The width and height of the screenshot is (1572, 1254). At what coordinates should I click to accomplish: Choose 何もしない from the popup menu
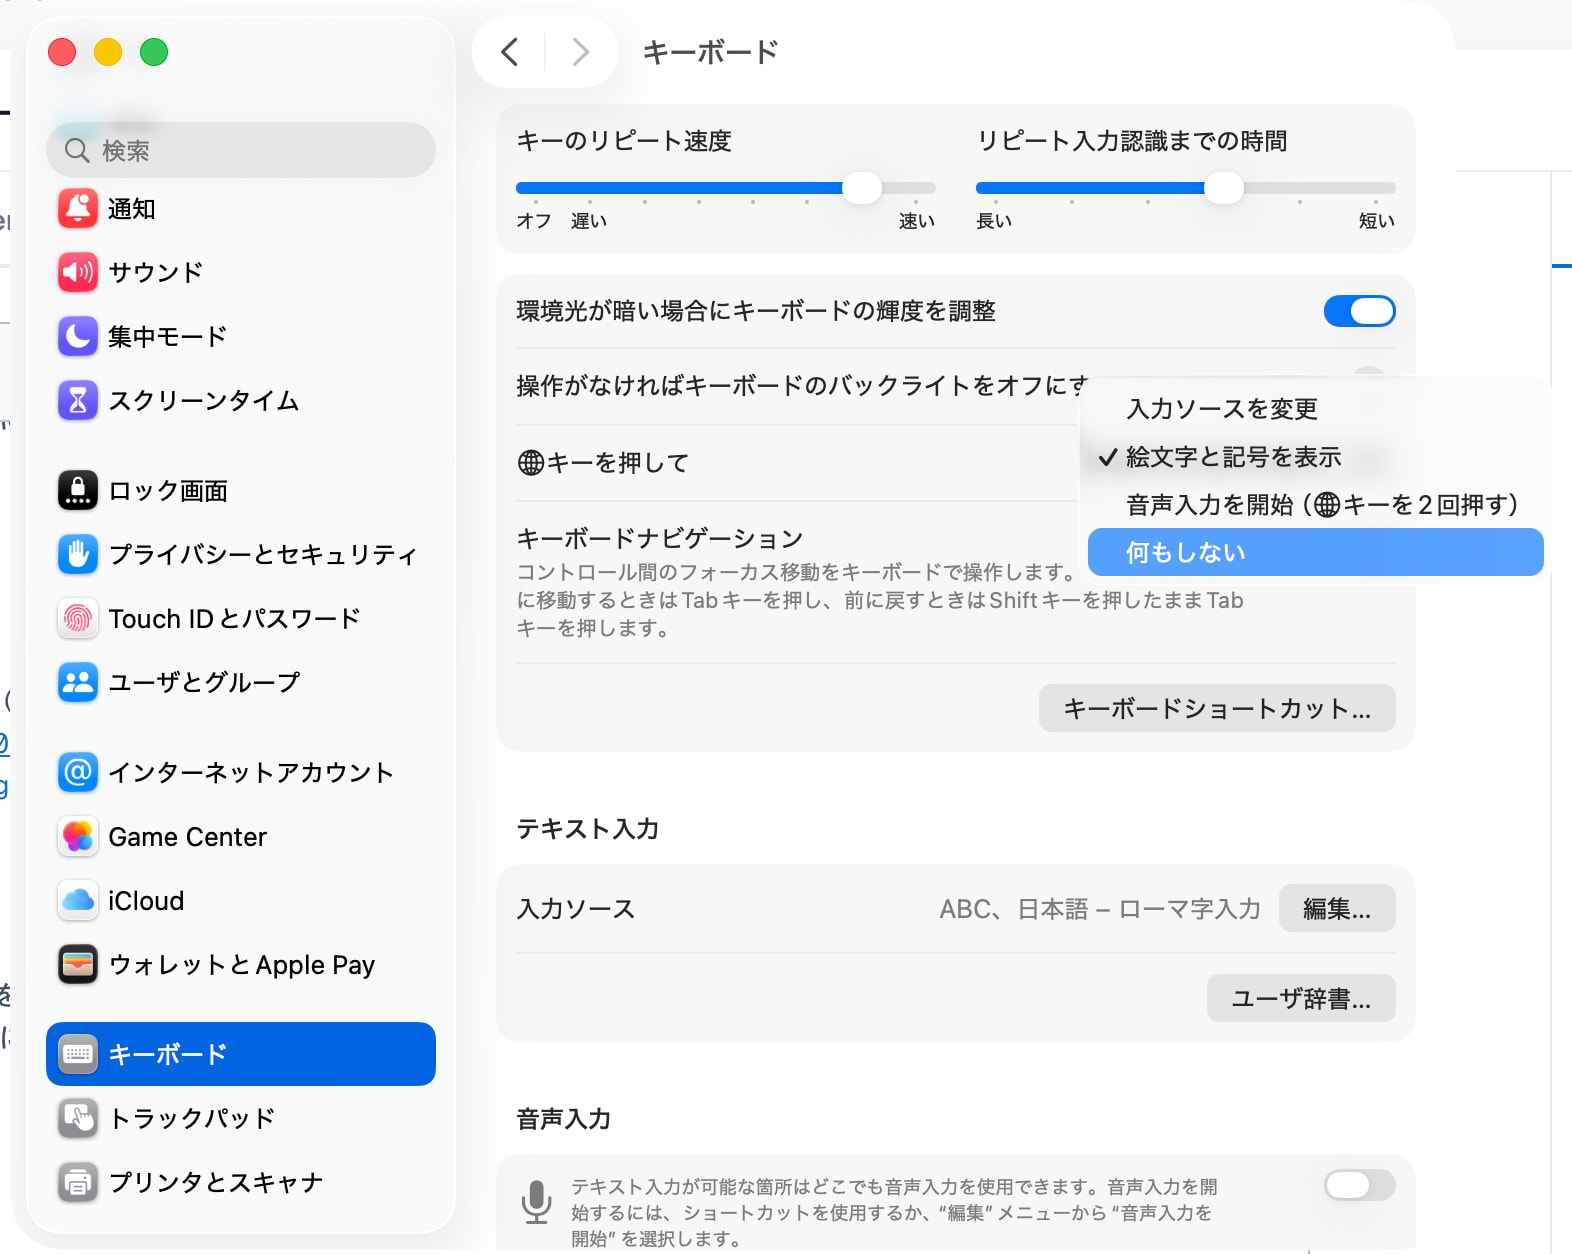(x=1315, y=553)
